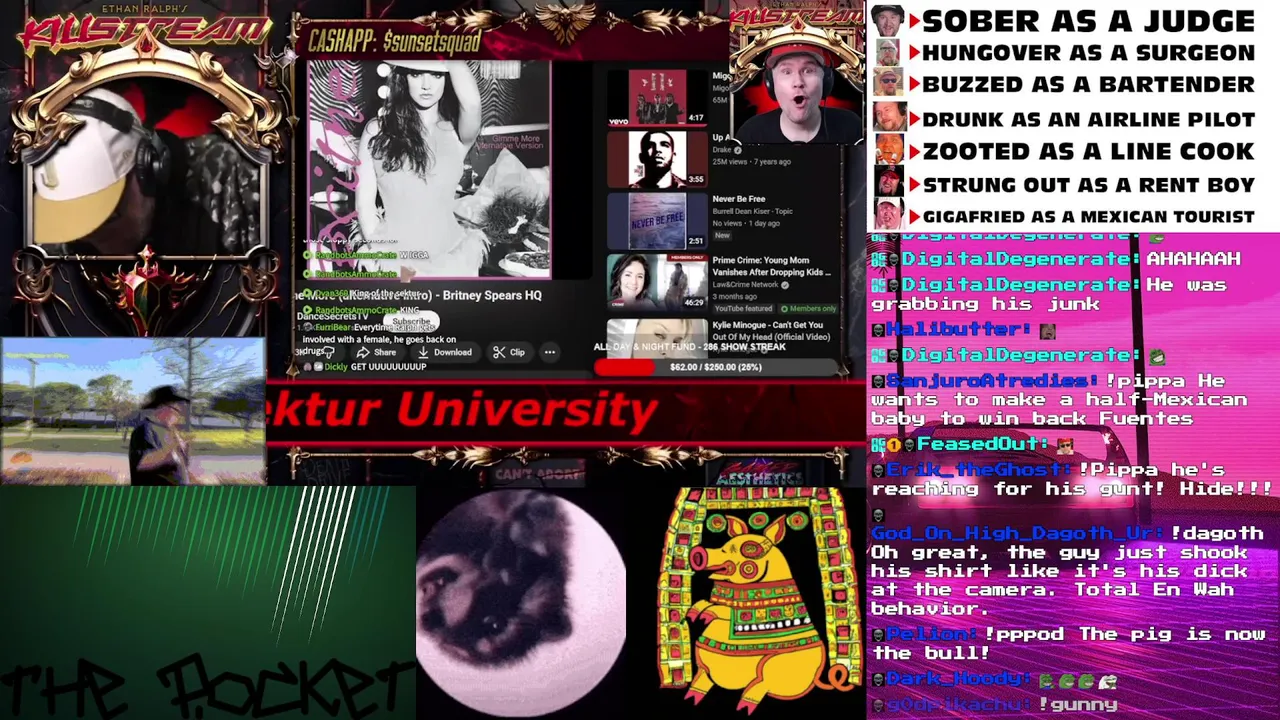Click the red arrow before ZOOTED AS A LINE COOK
Viewport: 1280px width, 720px height.
(x=913, y=152)
